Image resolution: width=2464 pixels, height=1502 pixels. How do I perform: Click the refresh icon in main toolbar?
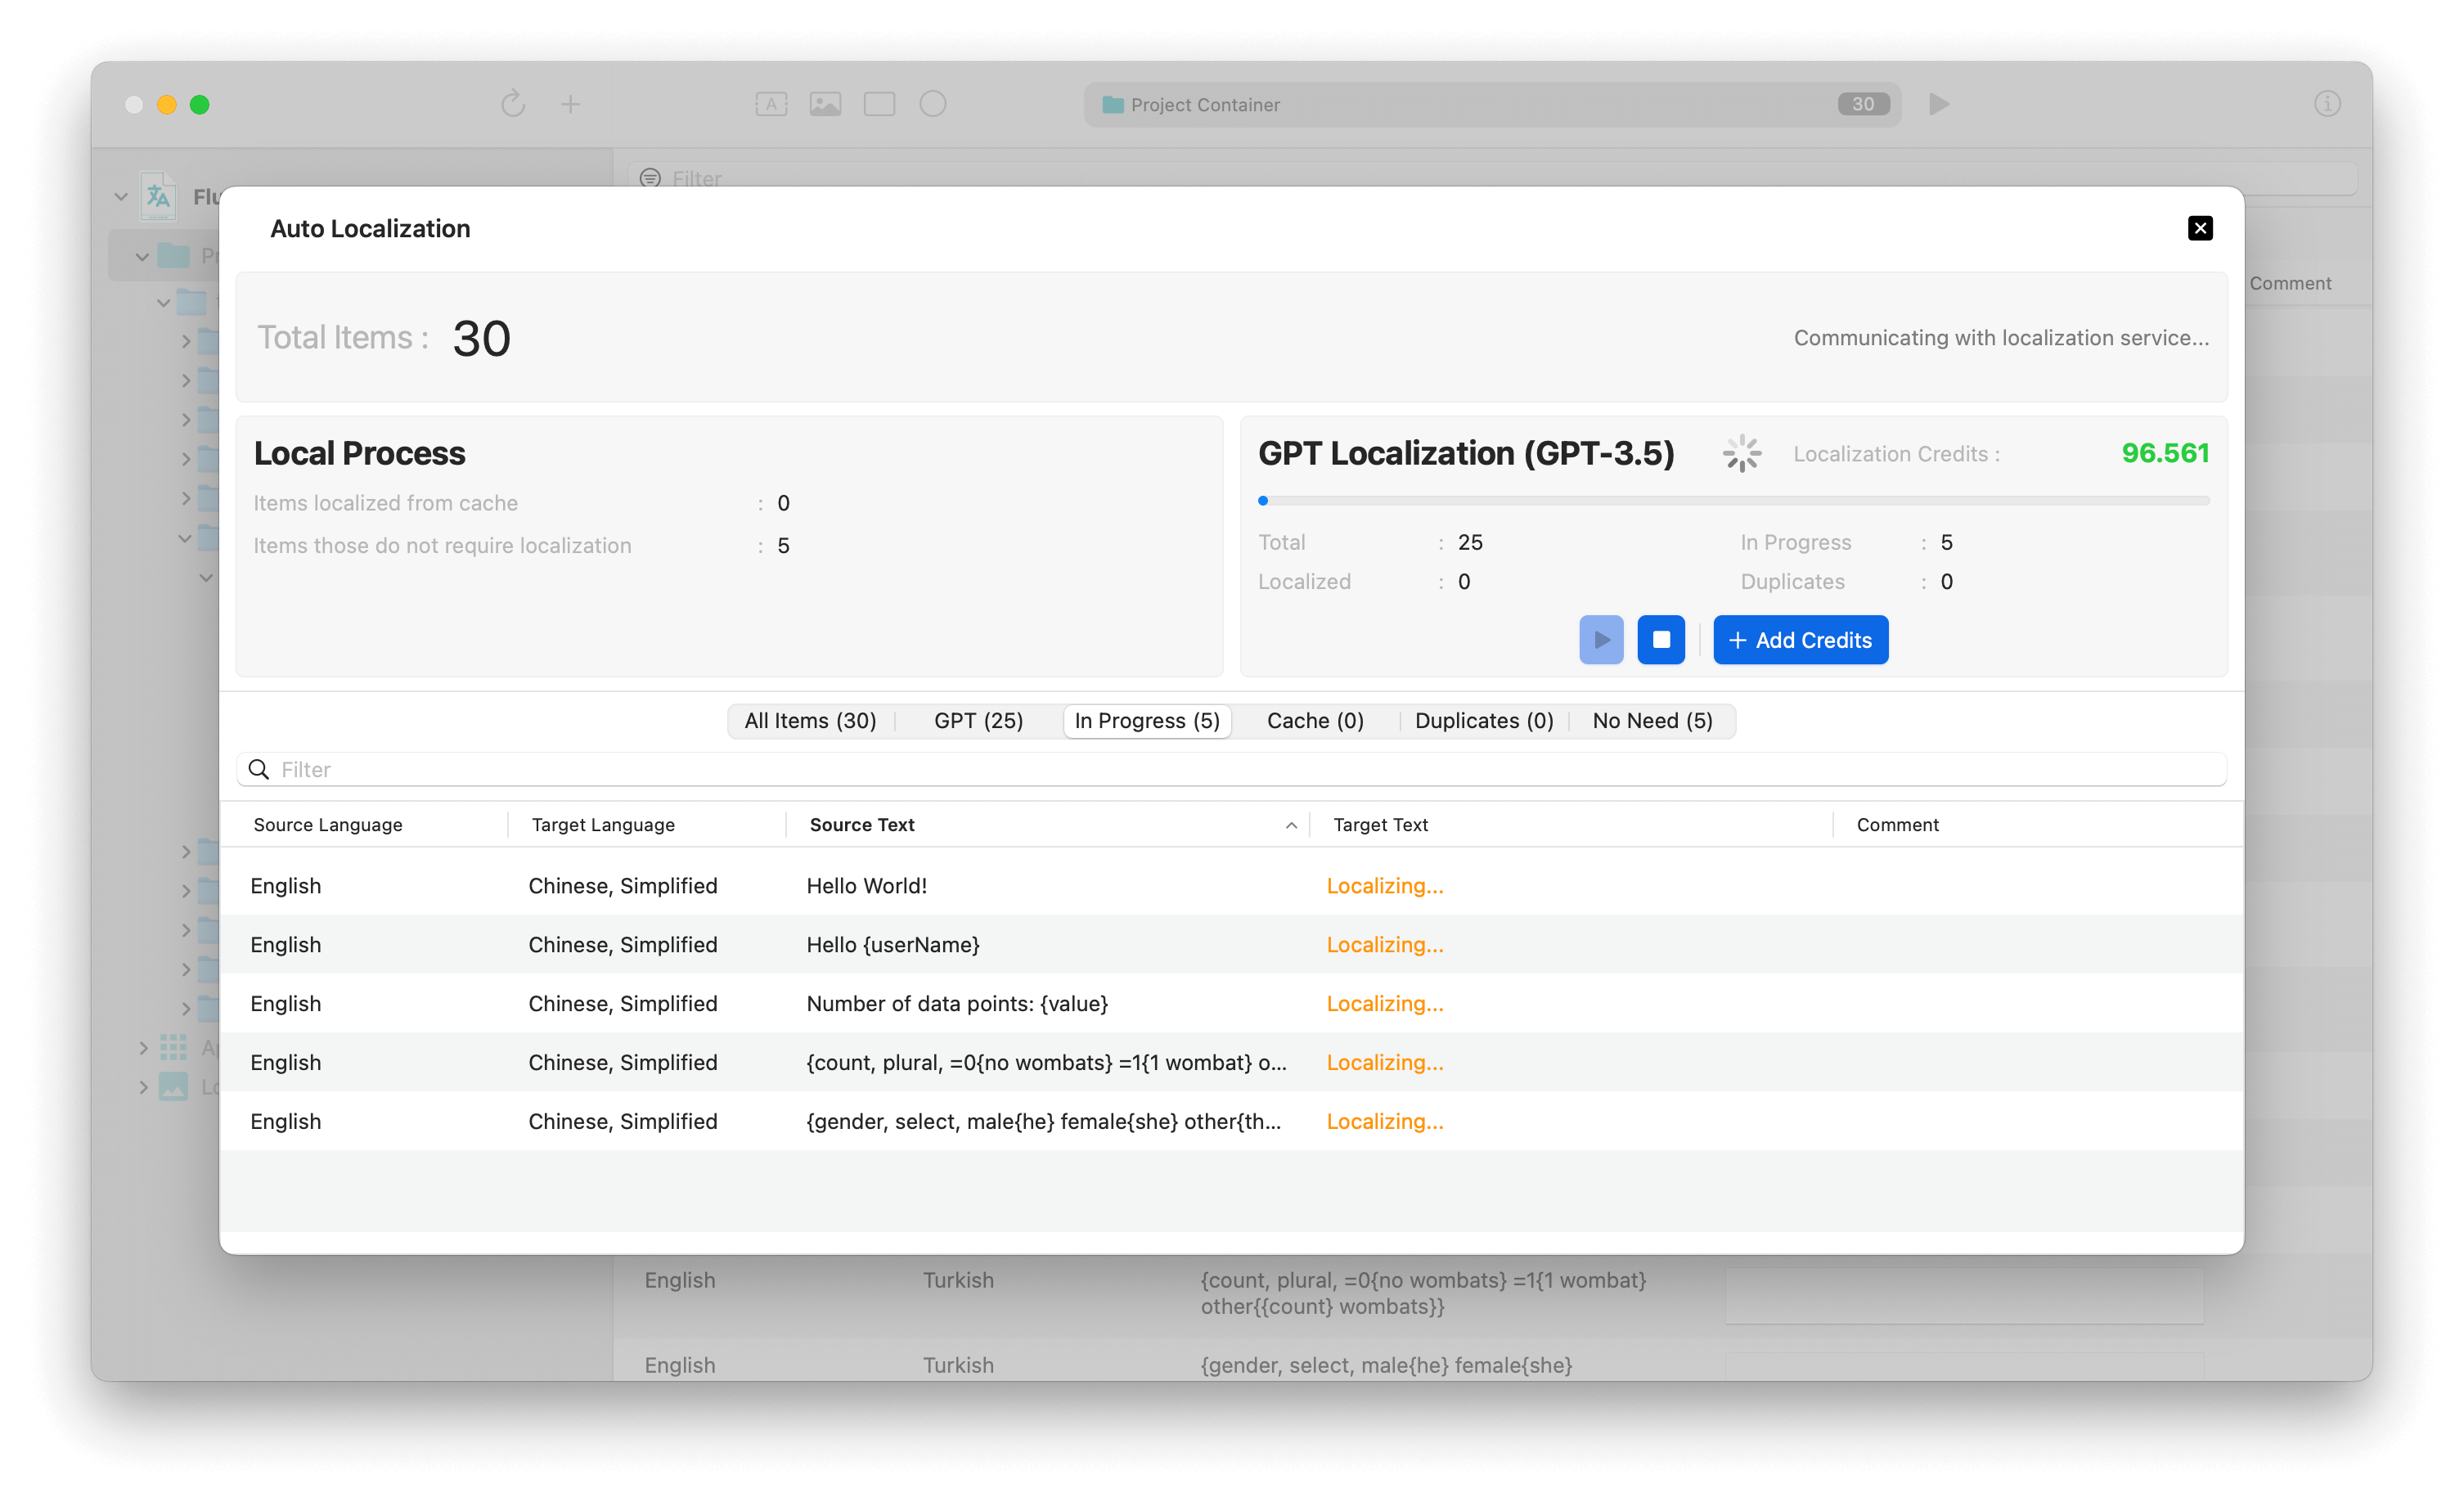513,104
